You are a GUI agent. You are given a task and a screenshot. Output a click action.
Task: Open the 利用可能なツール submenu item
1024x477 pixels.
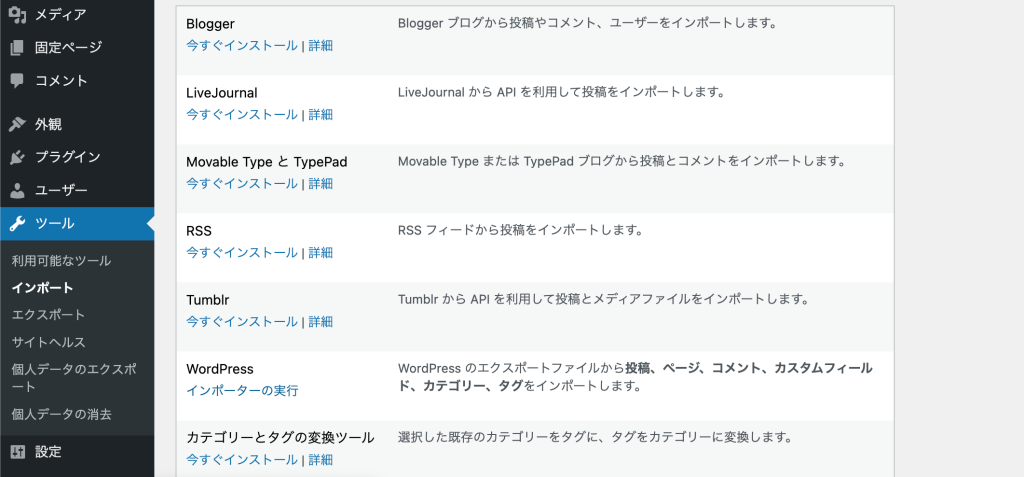pos(61,261)
